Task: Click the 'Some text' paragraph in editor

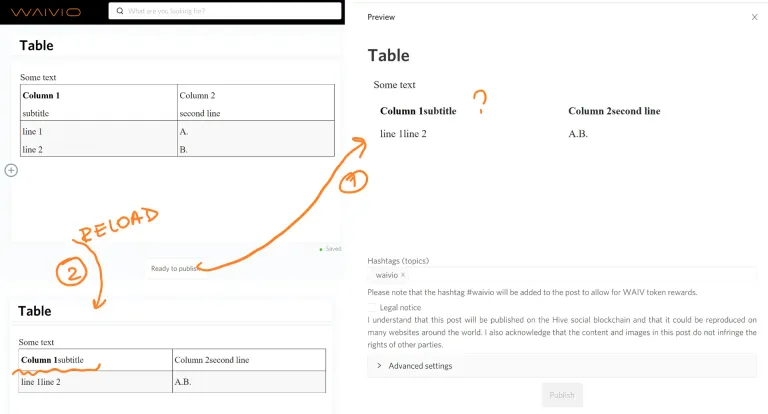Action: pyautogui.click(x=38, y=77)
